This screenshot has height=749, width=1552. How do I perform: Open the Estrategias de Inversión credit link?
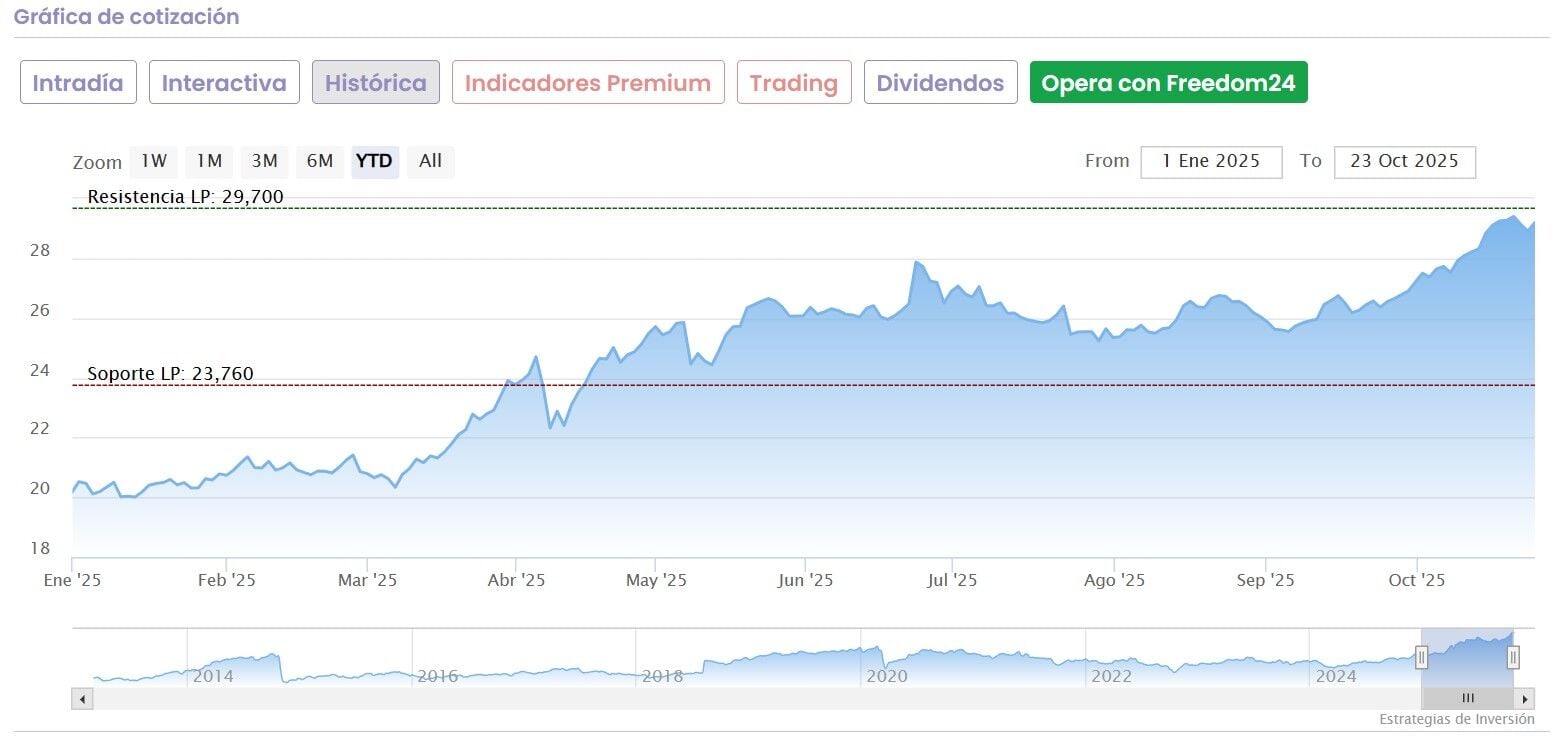tap(1456, 720)
